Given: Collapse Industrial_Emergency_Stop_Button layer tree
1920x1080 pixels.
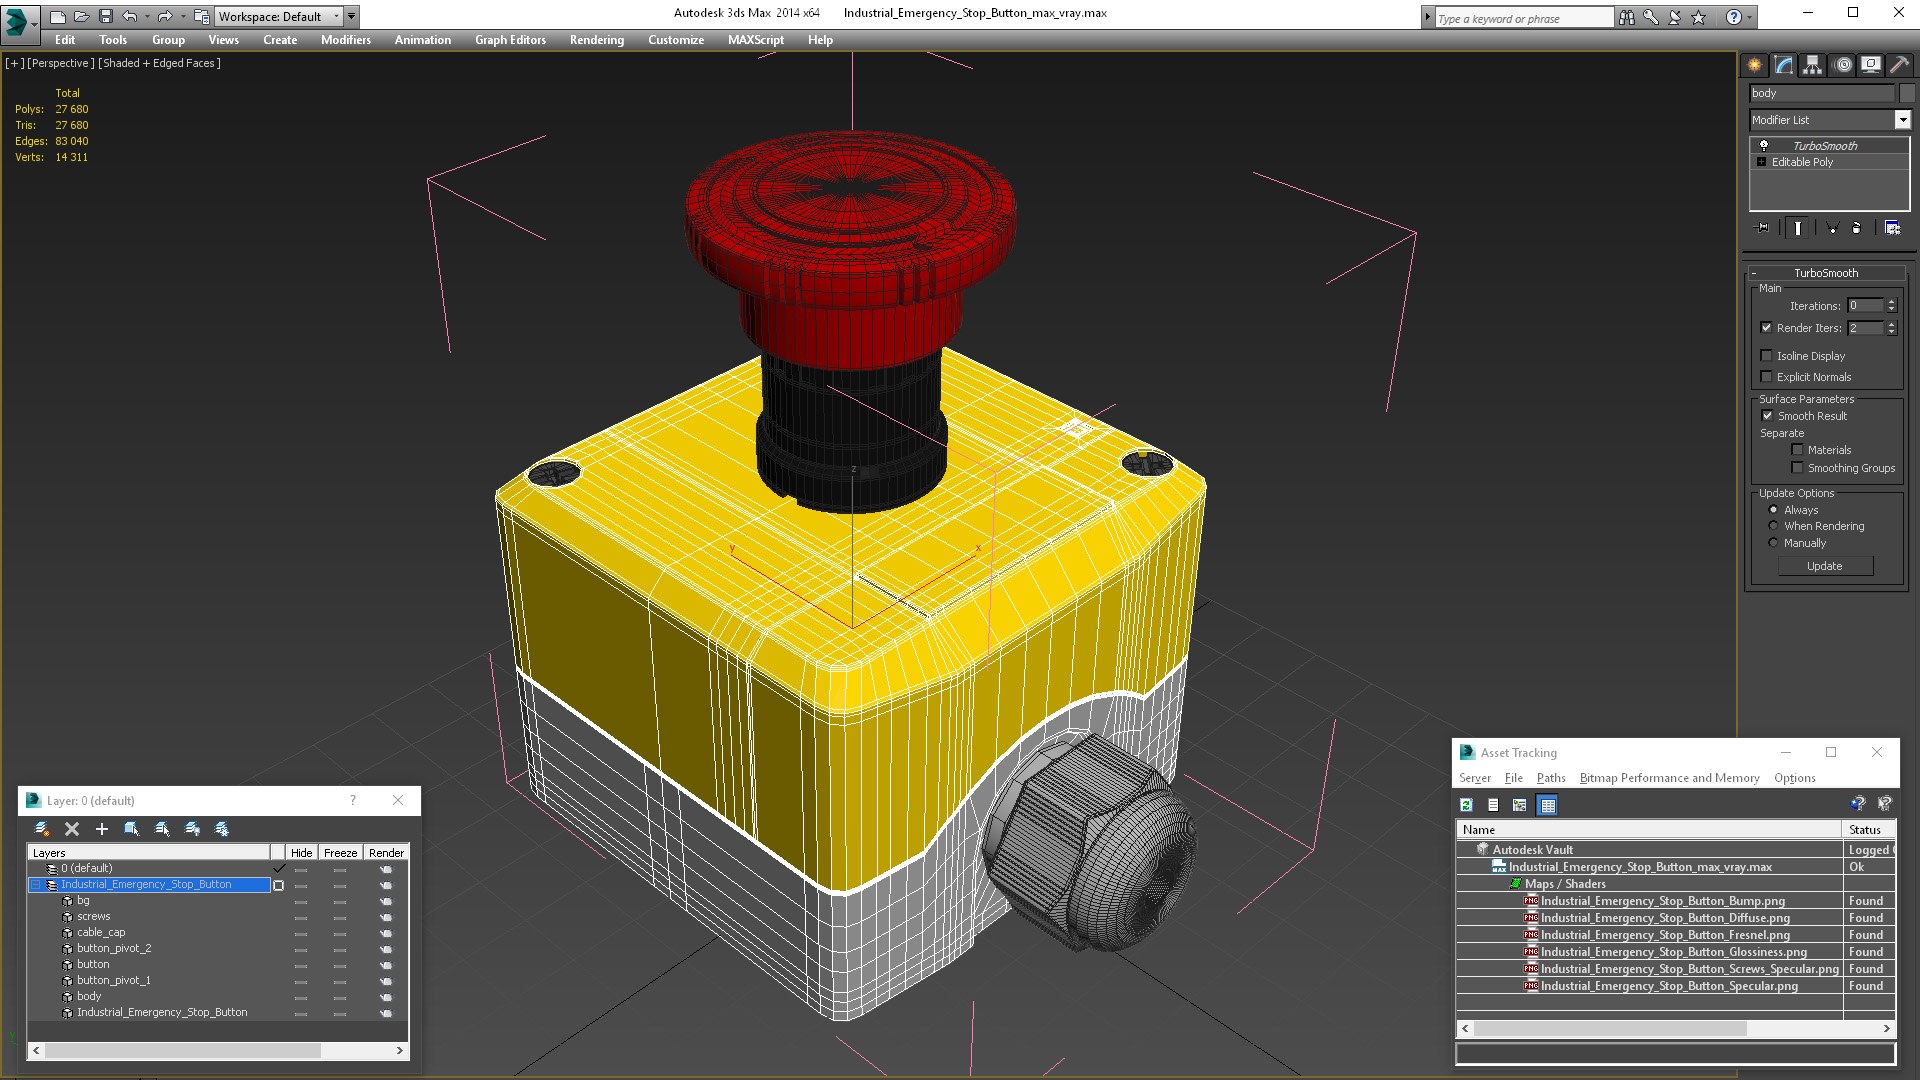Looking at the screenshot, I should (x=35, y=885).
